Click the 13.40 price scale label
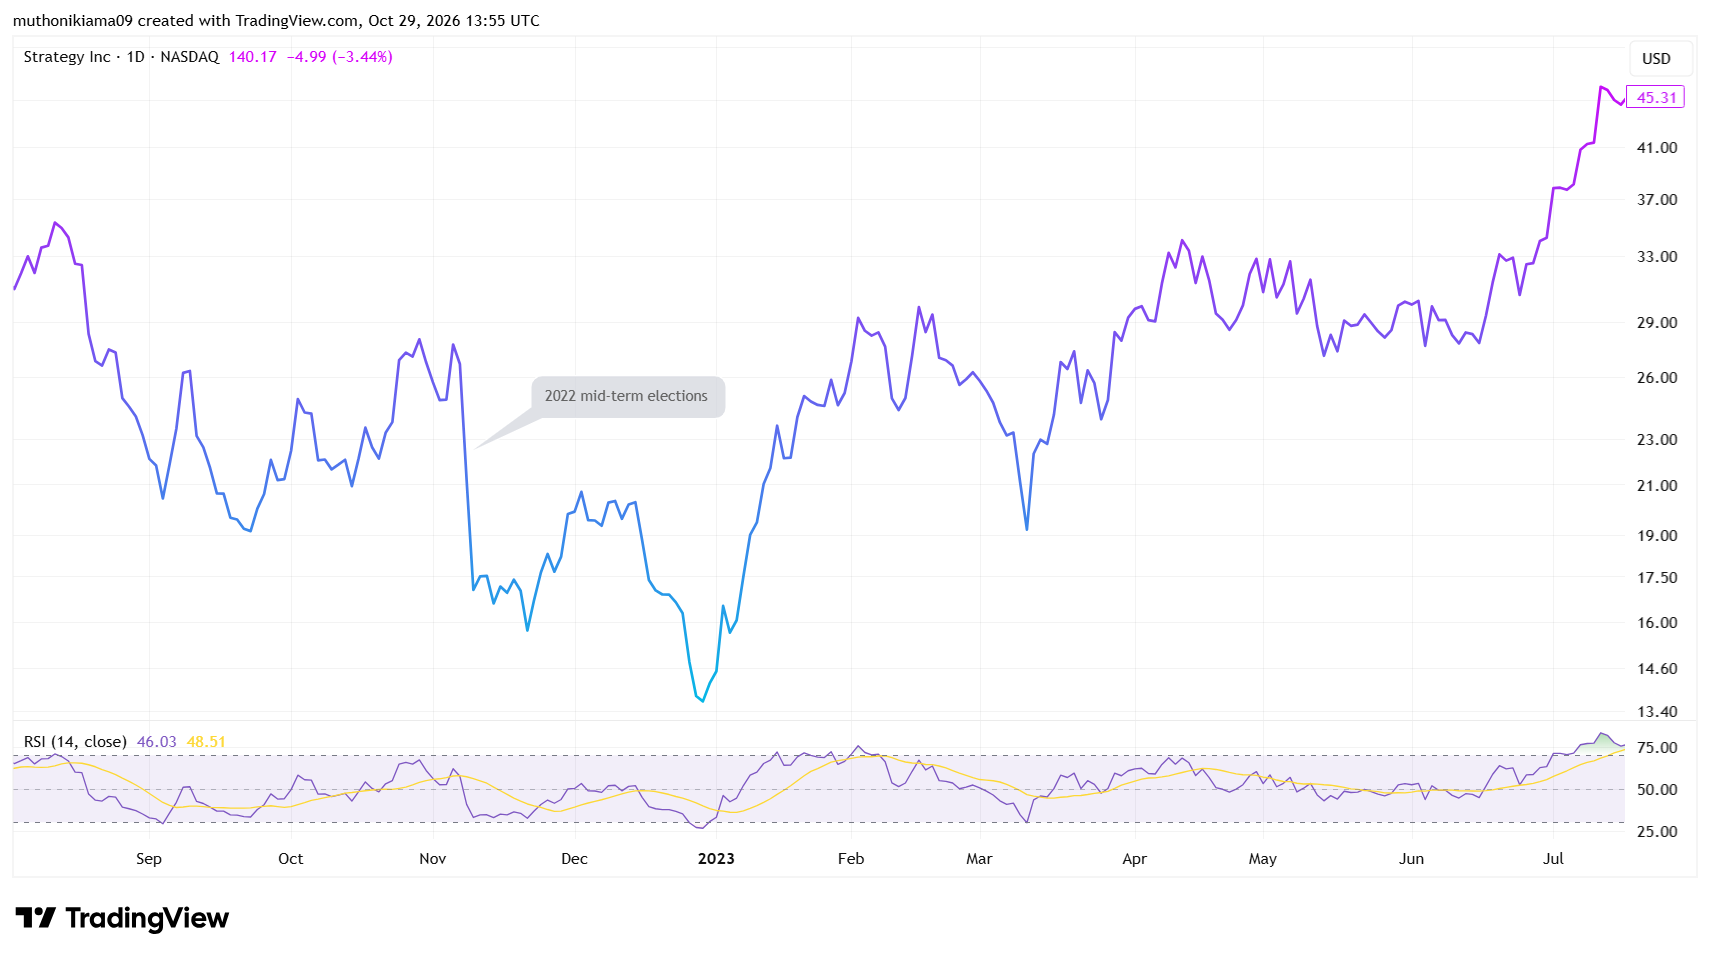The image size is (1710, 958). pos(1657,712)
